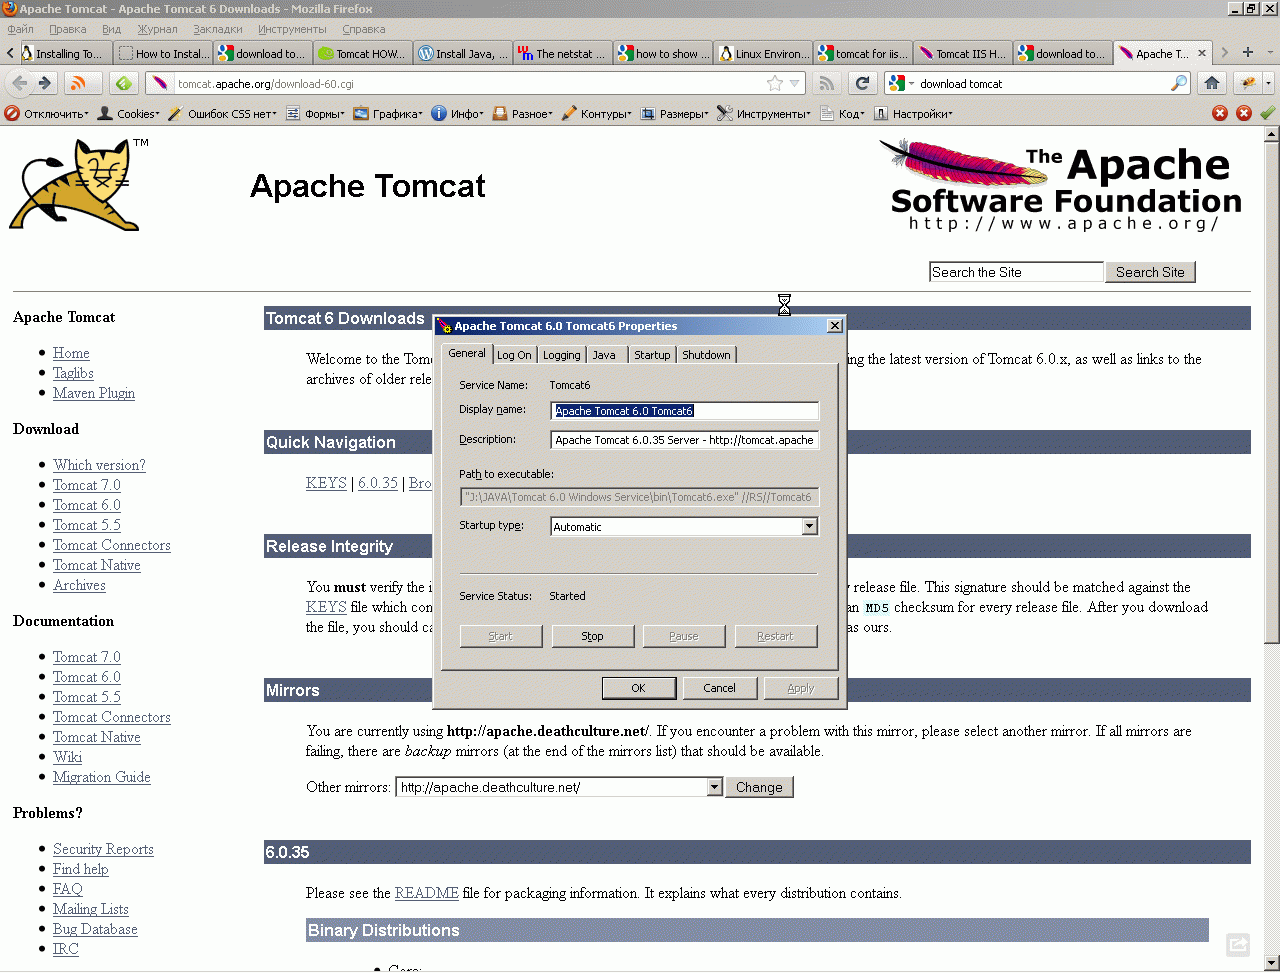Confirm the dialog with OK
Image resolution: width=1280 pixels, height=973 pixels.
pyautogui.click(x=639, y=688)
